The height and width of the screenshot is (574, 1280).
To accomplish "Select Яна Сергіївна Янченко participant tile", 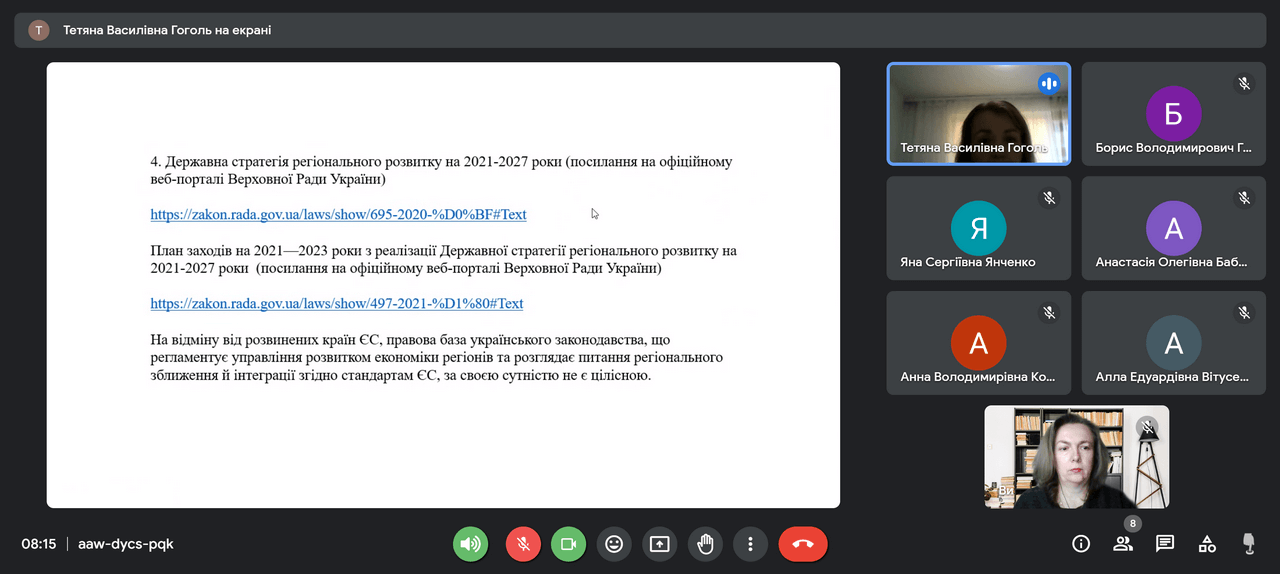I will (978, 228).
